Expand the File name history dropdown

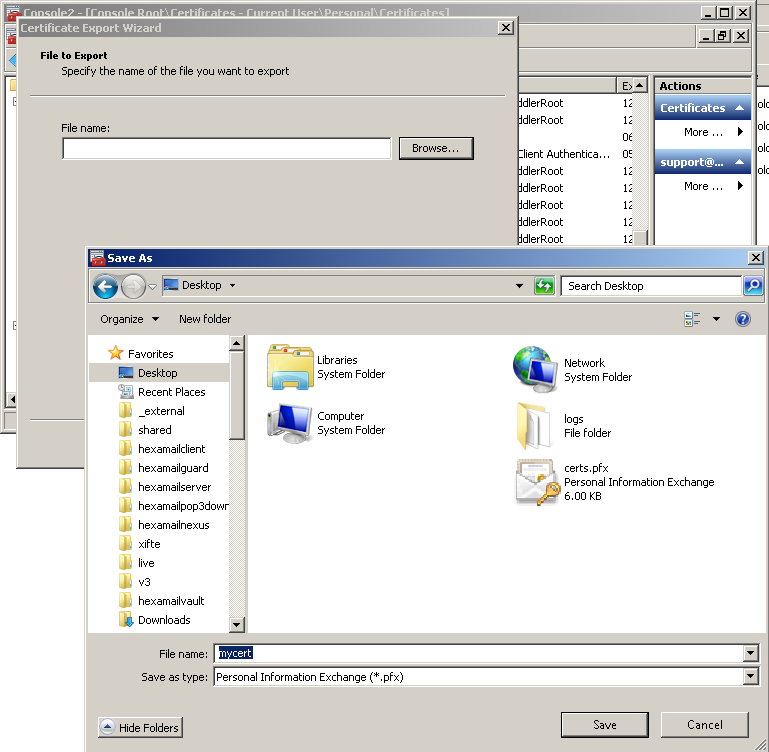pyautogui.click(x=750, y=654)
